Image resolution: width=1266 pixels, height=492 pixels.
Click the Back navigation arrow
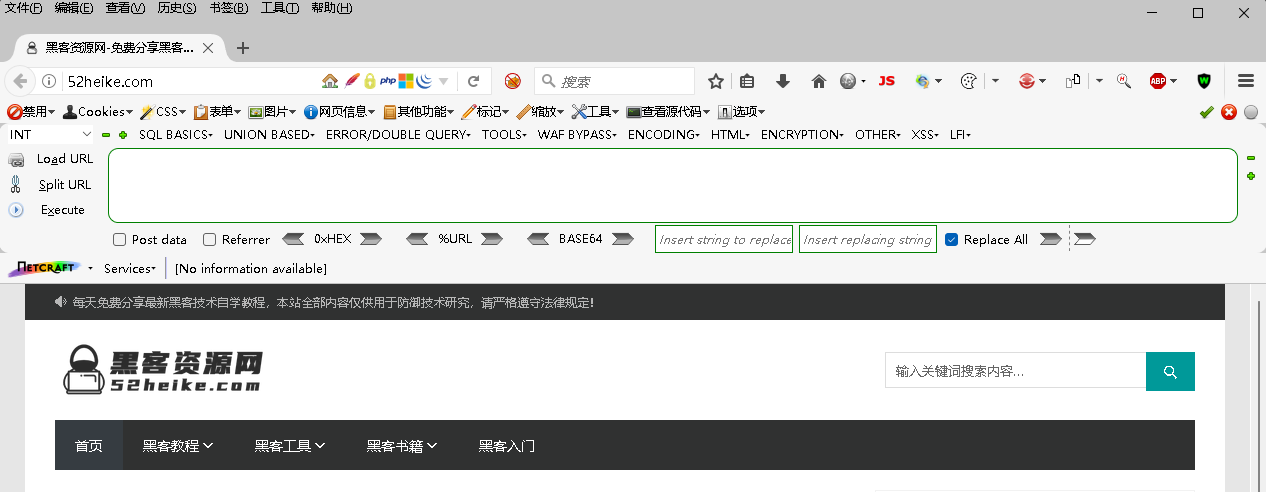tap(19, 81)
